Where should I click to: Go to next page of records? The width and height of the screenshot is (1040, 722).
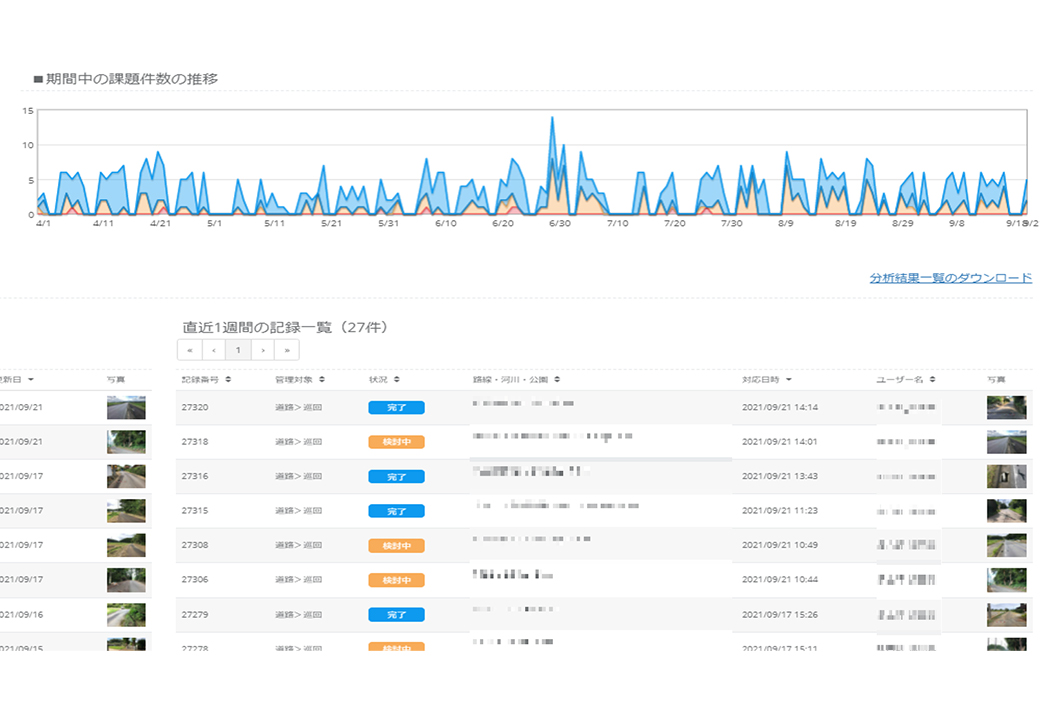(x=262, y=350)
